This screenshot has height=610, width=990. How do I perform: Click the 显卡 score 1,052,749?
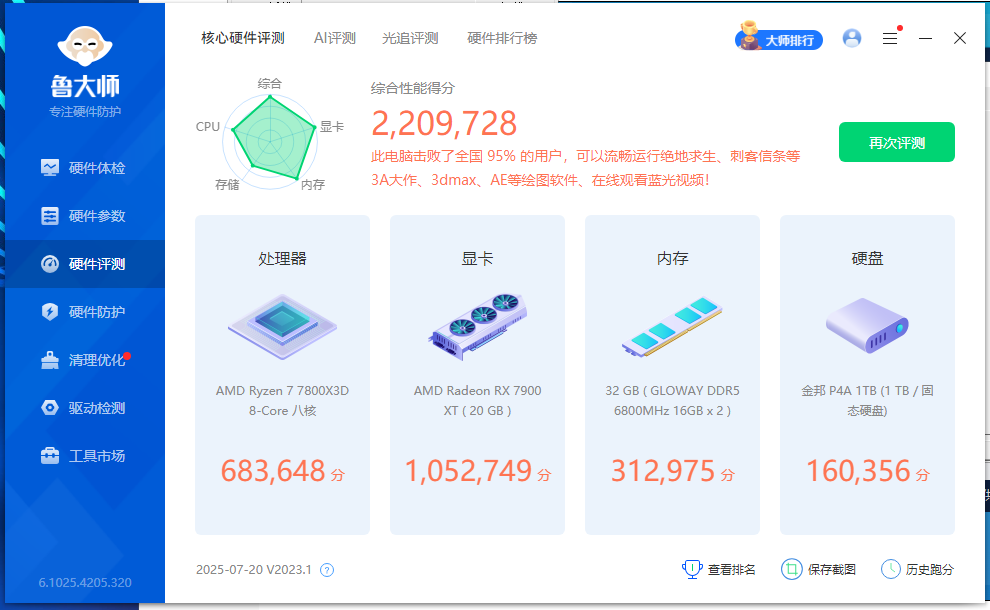(x=468, y=471)
